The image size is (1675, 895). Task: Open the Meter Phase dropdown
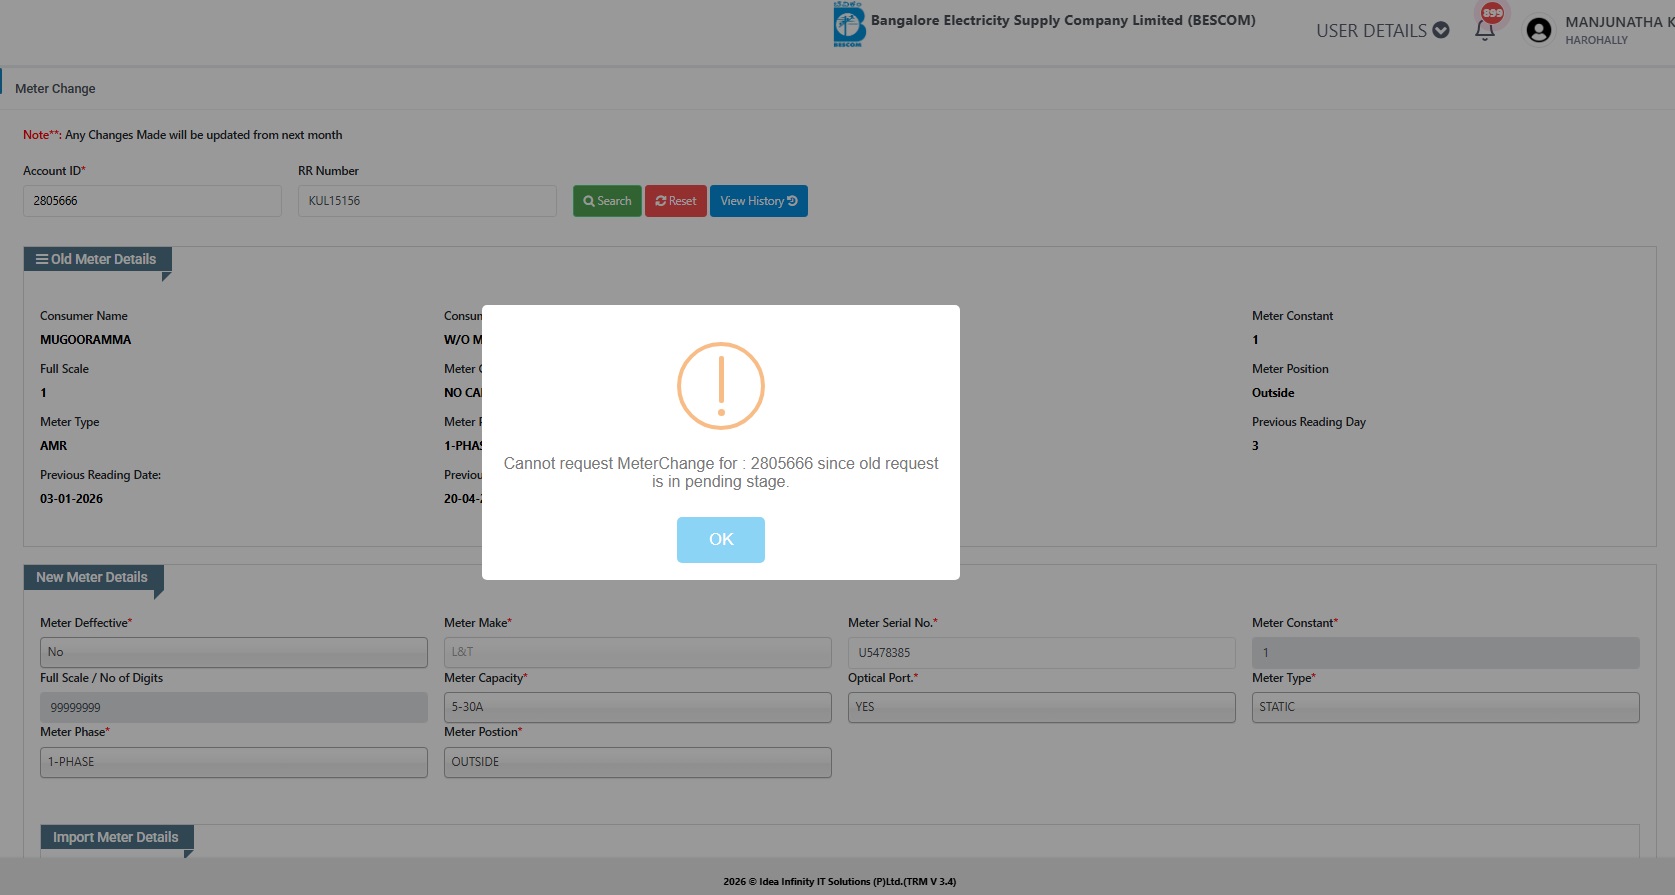[233, 762]
